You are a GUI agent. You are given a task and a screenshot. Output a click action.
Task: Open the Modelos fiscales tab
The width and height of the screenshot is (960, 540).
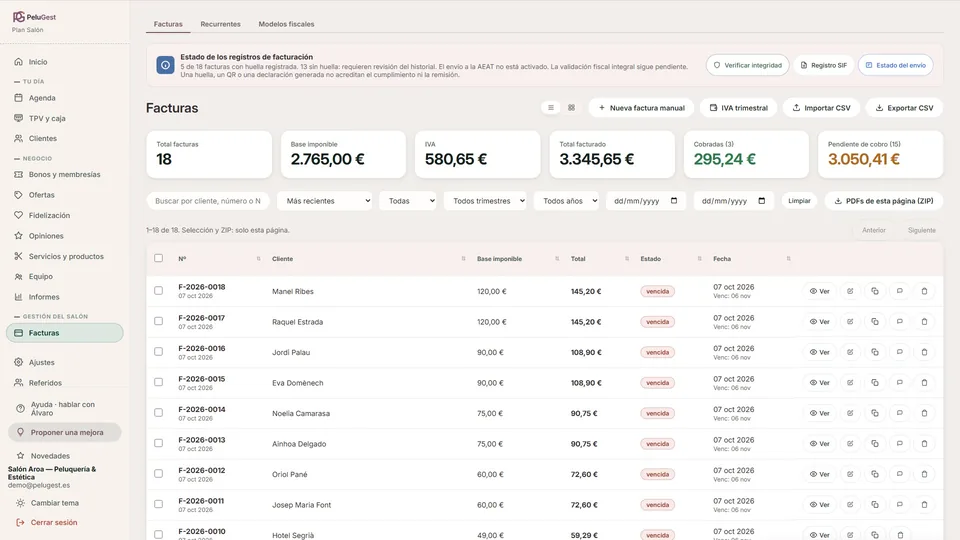[x=286, y=24]
